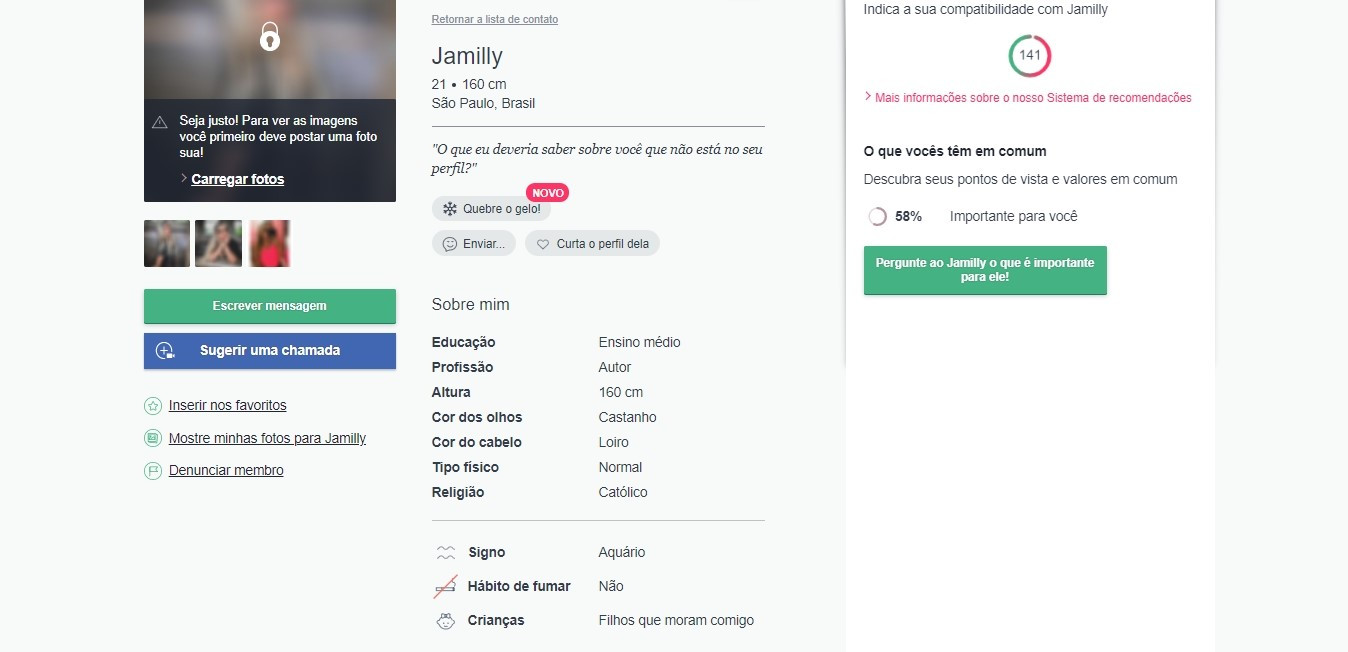Click the star icon for favoritos
Screen dimensions: 1348x652
[x=153, y=406]
